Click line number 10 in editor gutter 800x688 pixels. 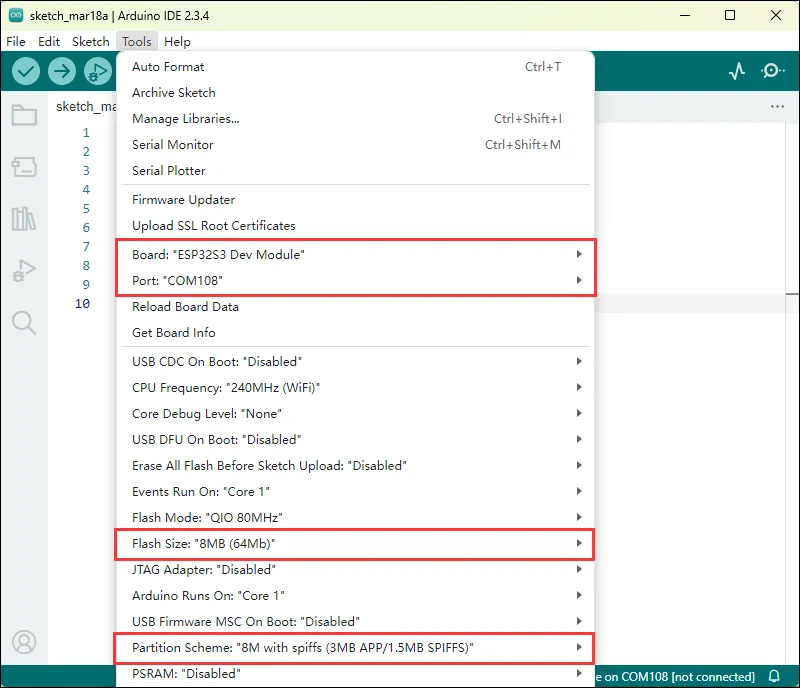(x=82, y=304)
